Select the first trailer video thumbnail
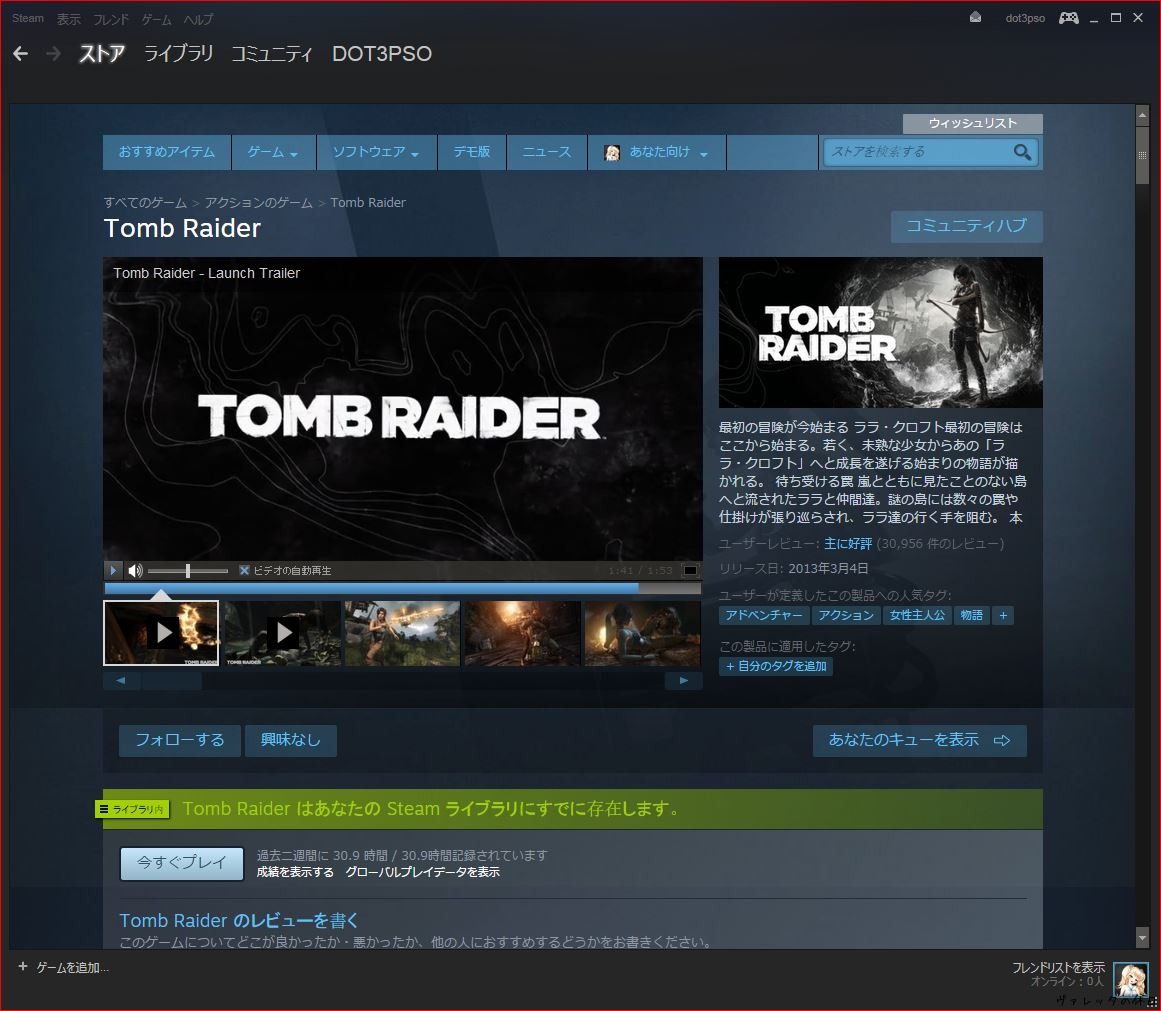Image resolution: width=1161 pixels, height=1011 pixels. coord(161,633)
